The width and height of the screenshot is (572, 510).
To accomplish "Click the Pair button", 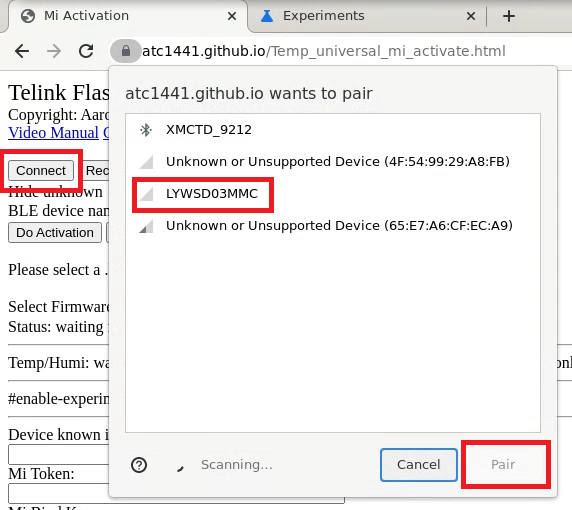I will tap(503, 465).
